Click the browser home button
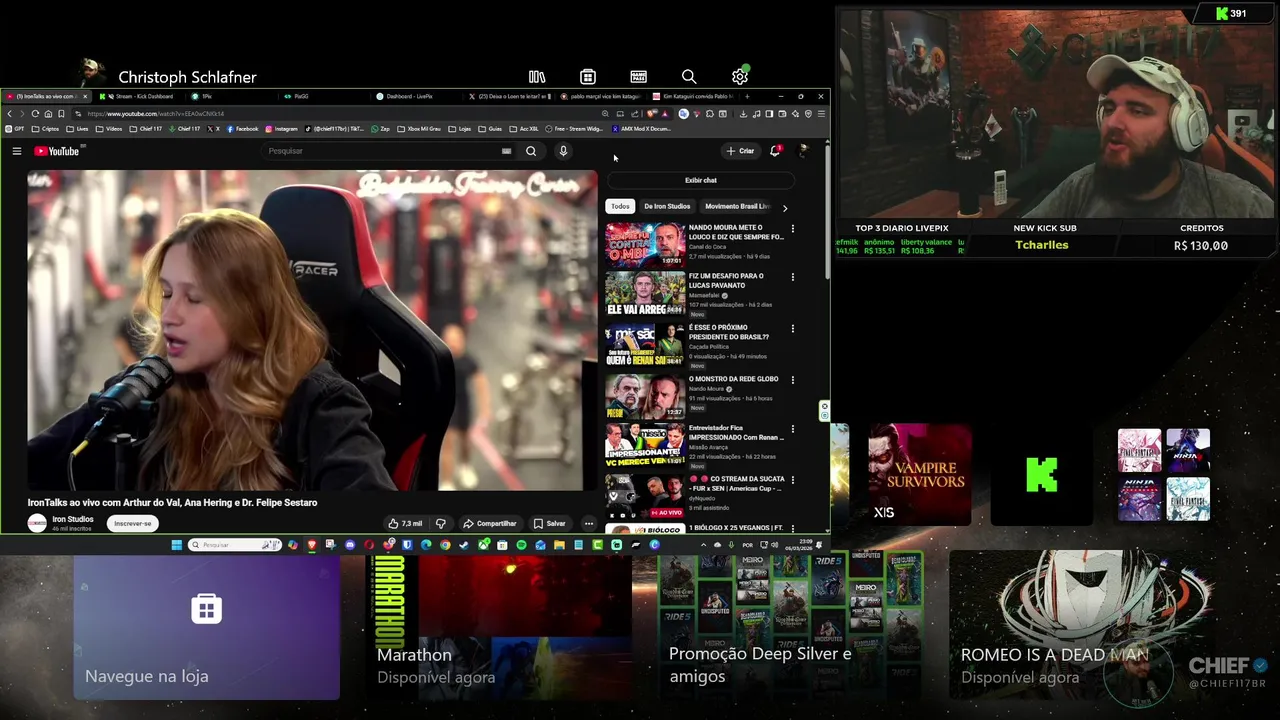Image resolution: width=1280 pixels, height=720 pixels. click(48, 114)
